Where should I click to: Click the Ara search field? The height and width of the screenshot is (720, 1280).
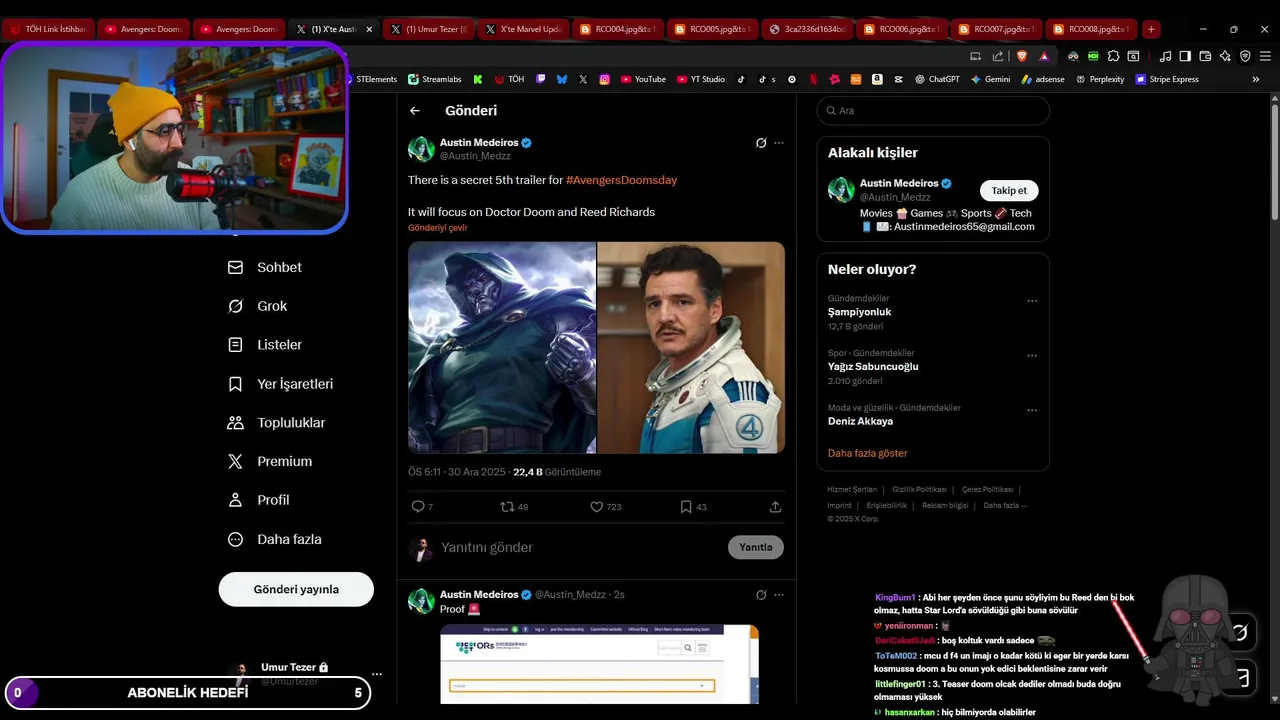pos(933,111)
